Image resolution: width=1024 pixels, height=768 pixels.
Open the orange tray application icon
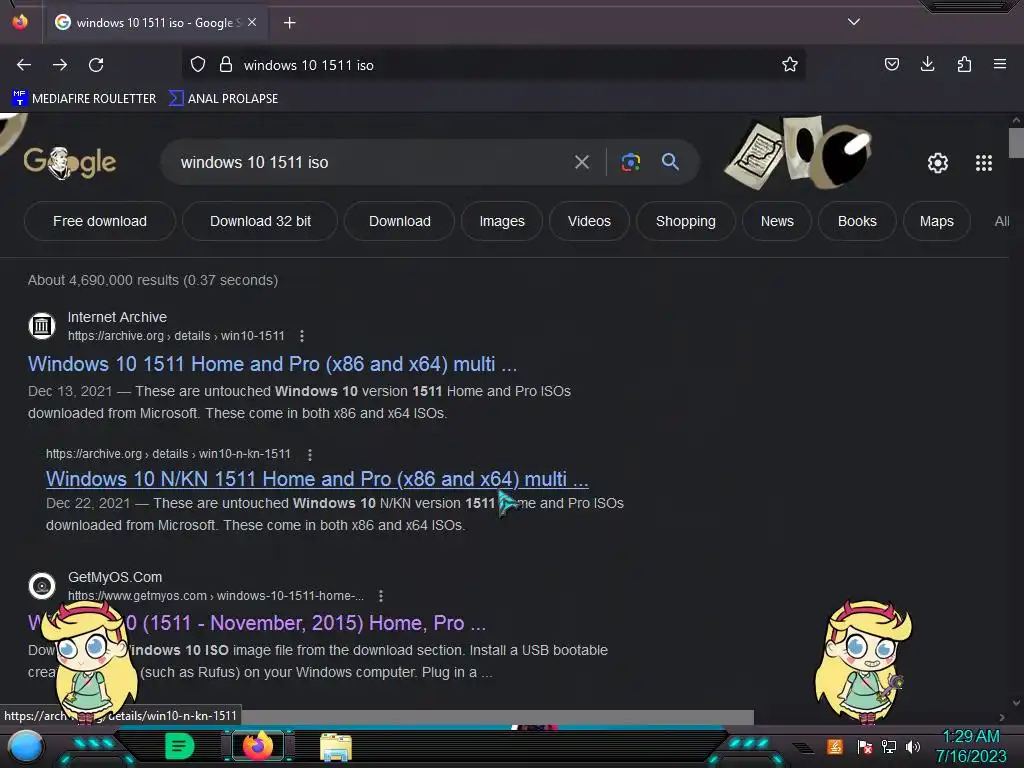835,746
